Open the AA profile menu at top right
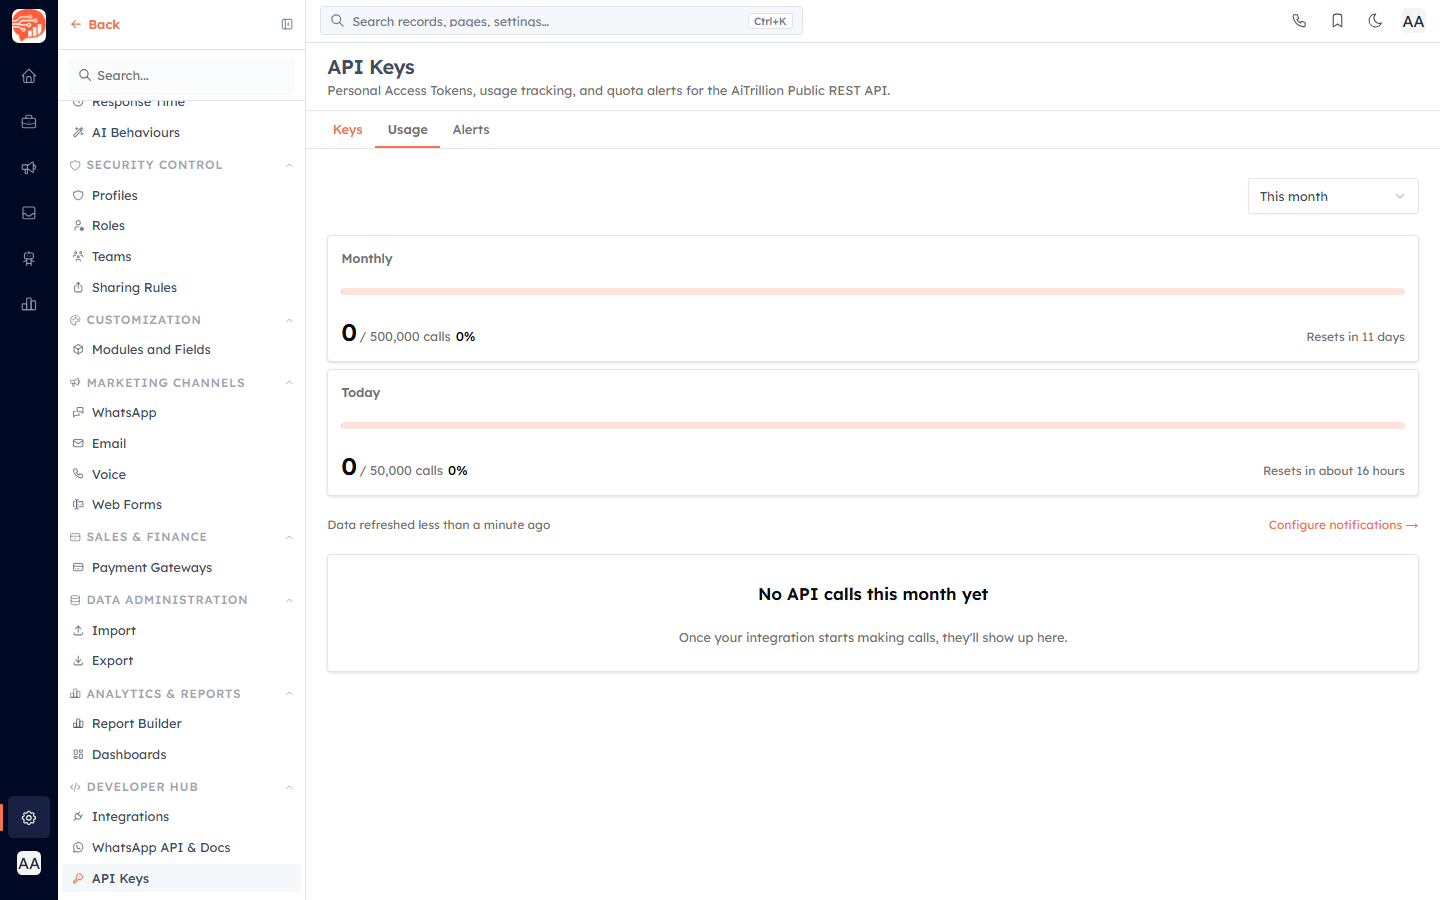The width and height of the screenshot is (1440, 900). pyautogui.click(x=1413, y=21)
